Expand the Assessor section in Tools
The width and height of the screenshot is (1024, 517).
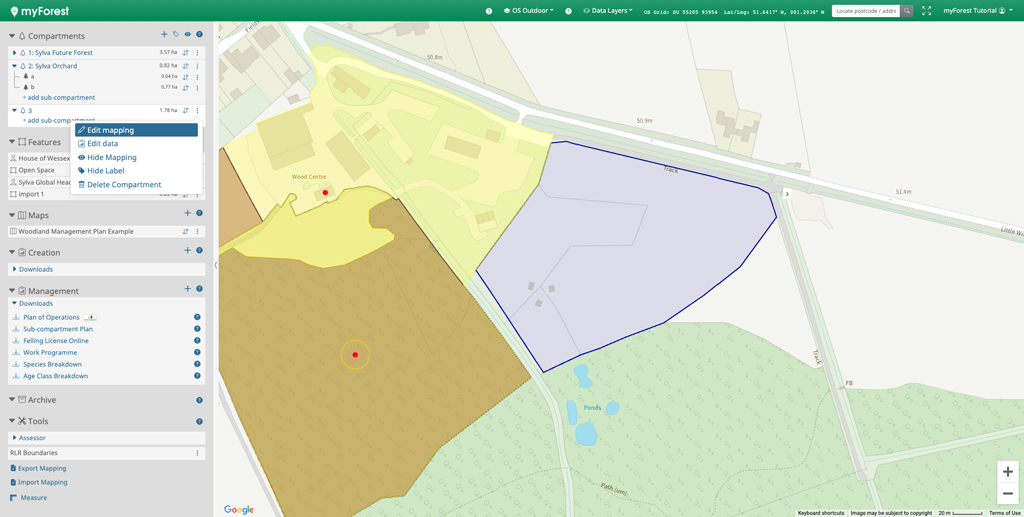tap(14, 438)
